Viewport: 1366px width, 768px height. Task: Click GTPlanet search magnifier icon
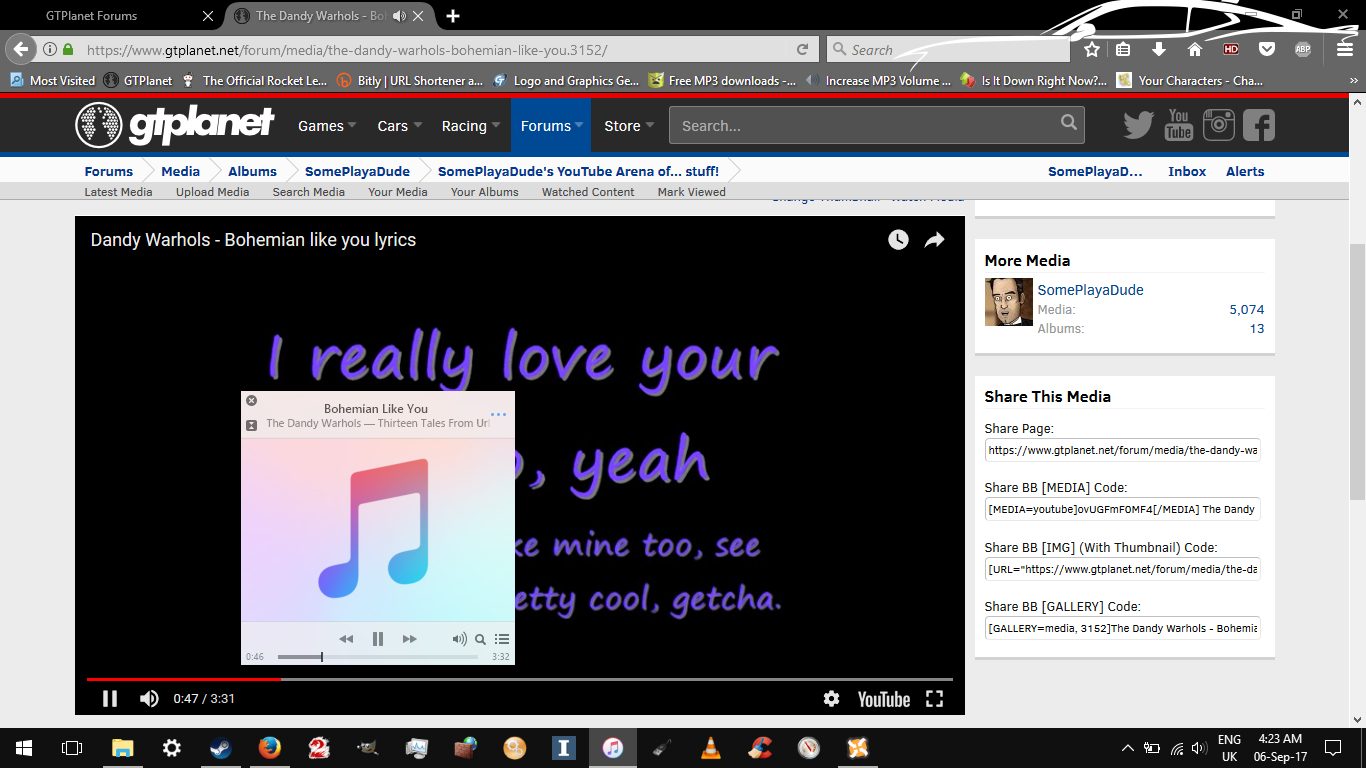point(1070,124)
